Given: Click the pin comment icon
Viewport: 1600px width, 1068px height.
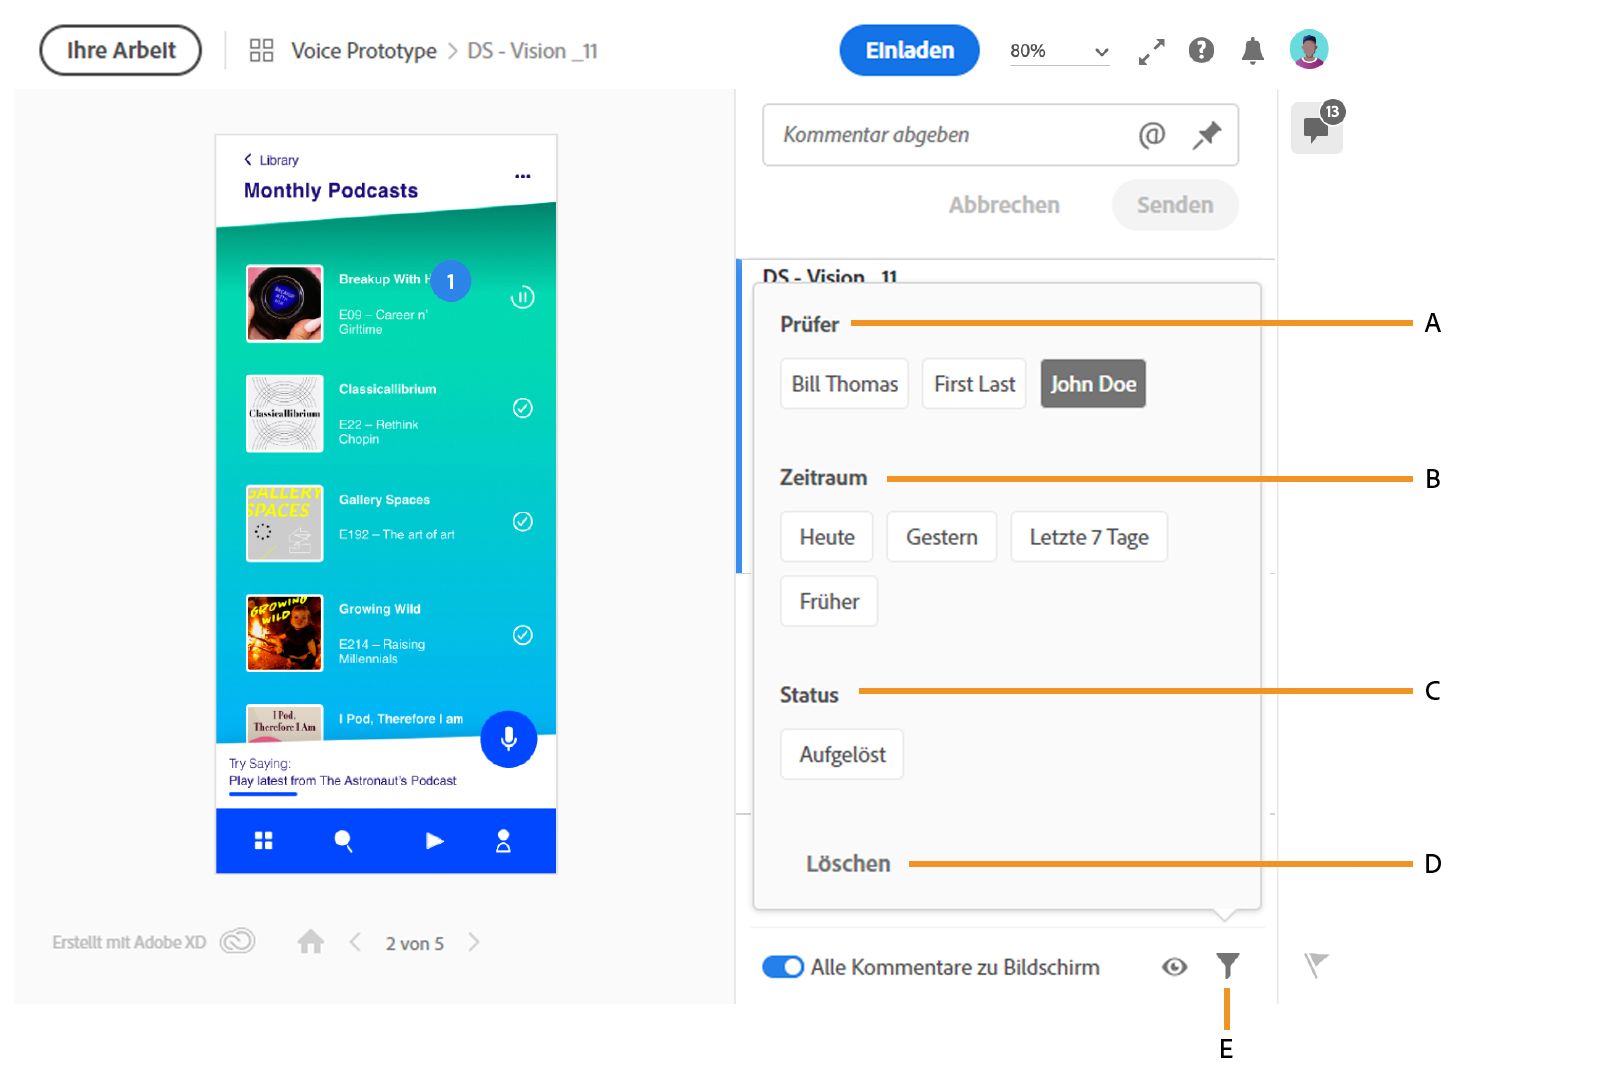Looking at the screenshot, I should tap(1207, 135).
